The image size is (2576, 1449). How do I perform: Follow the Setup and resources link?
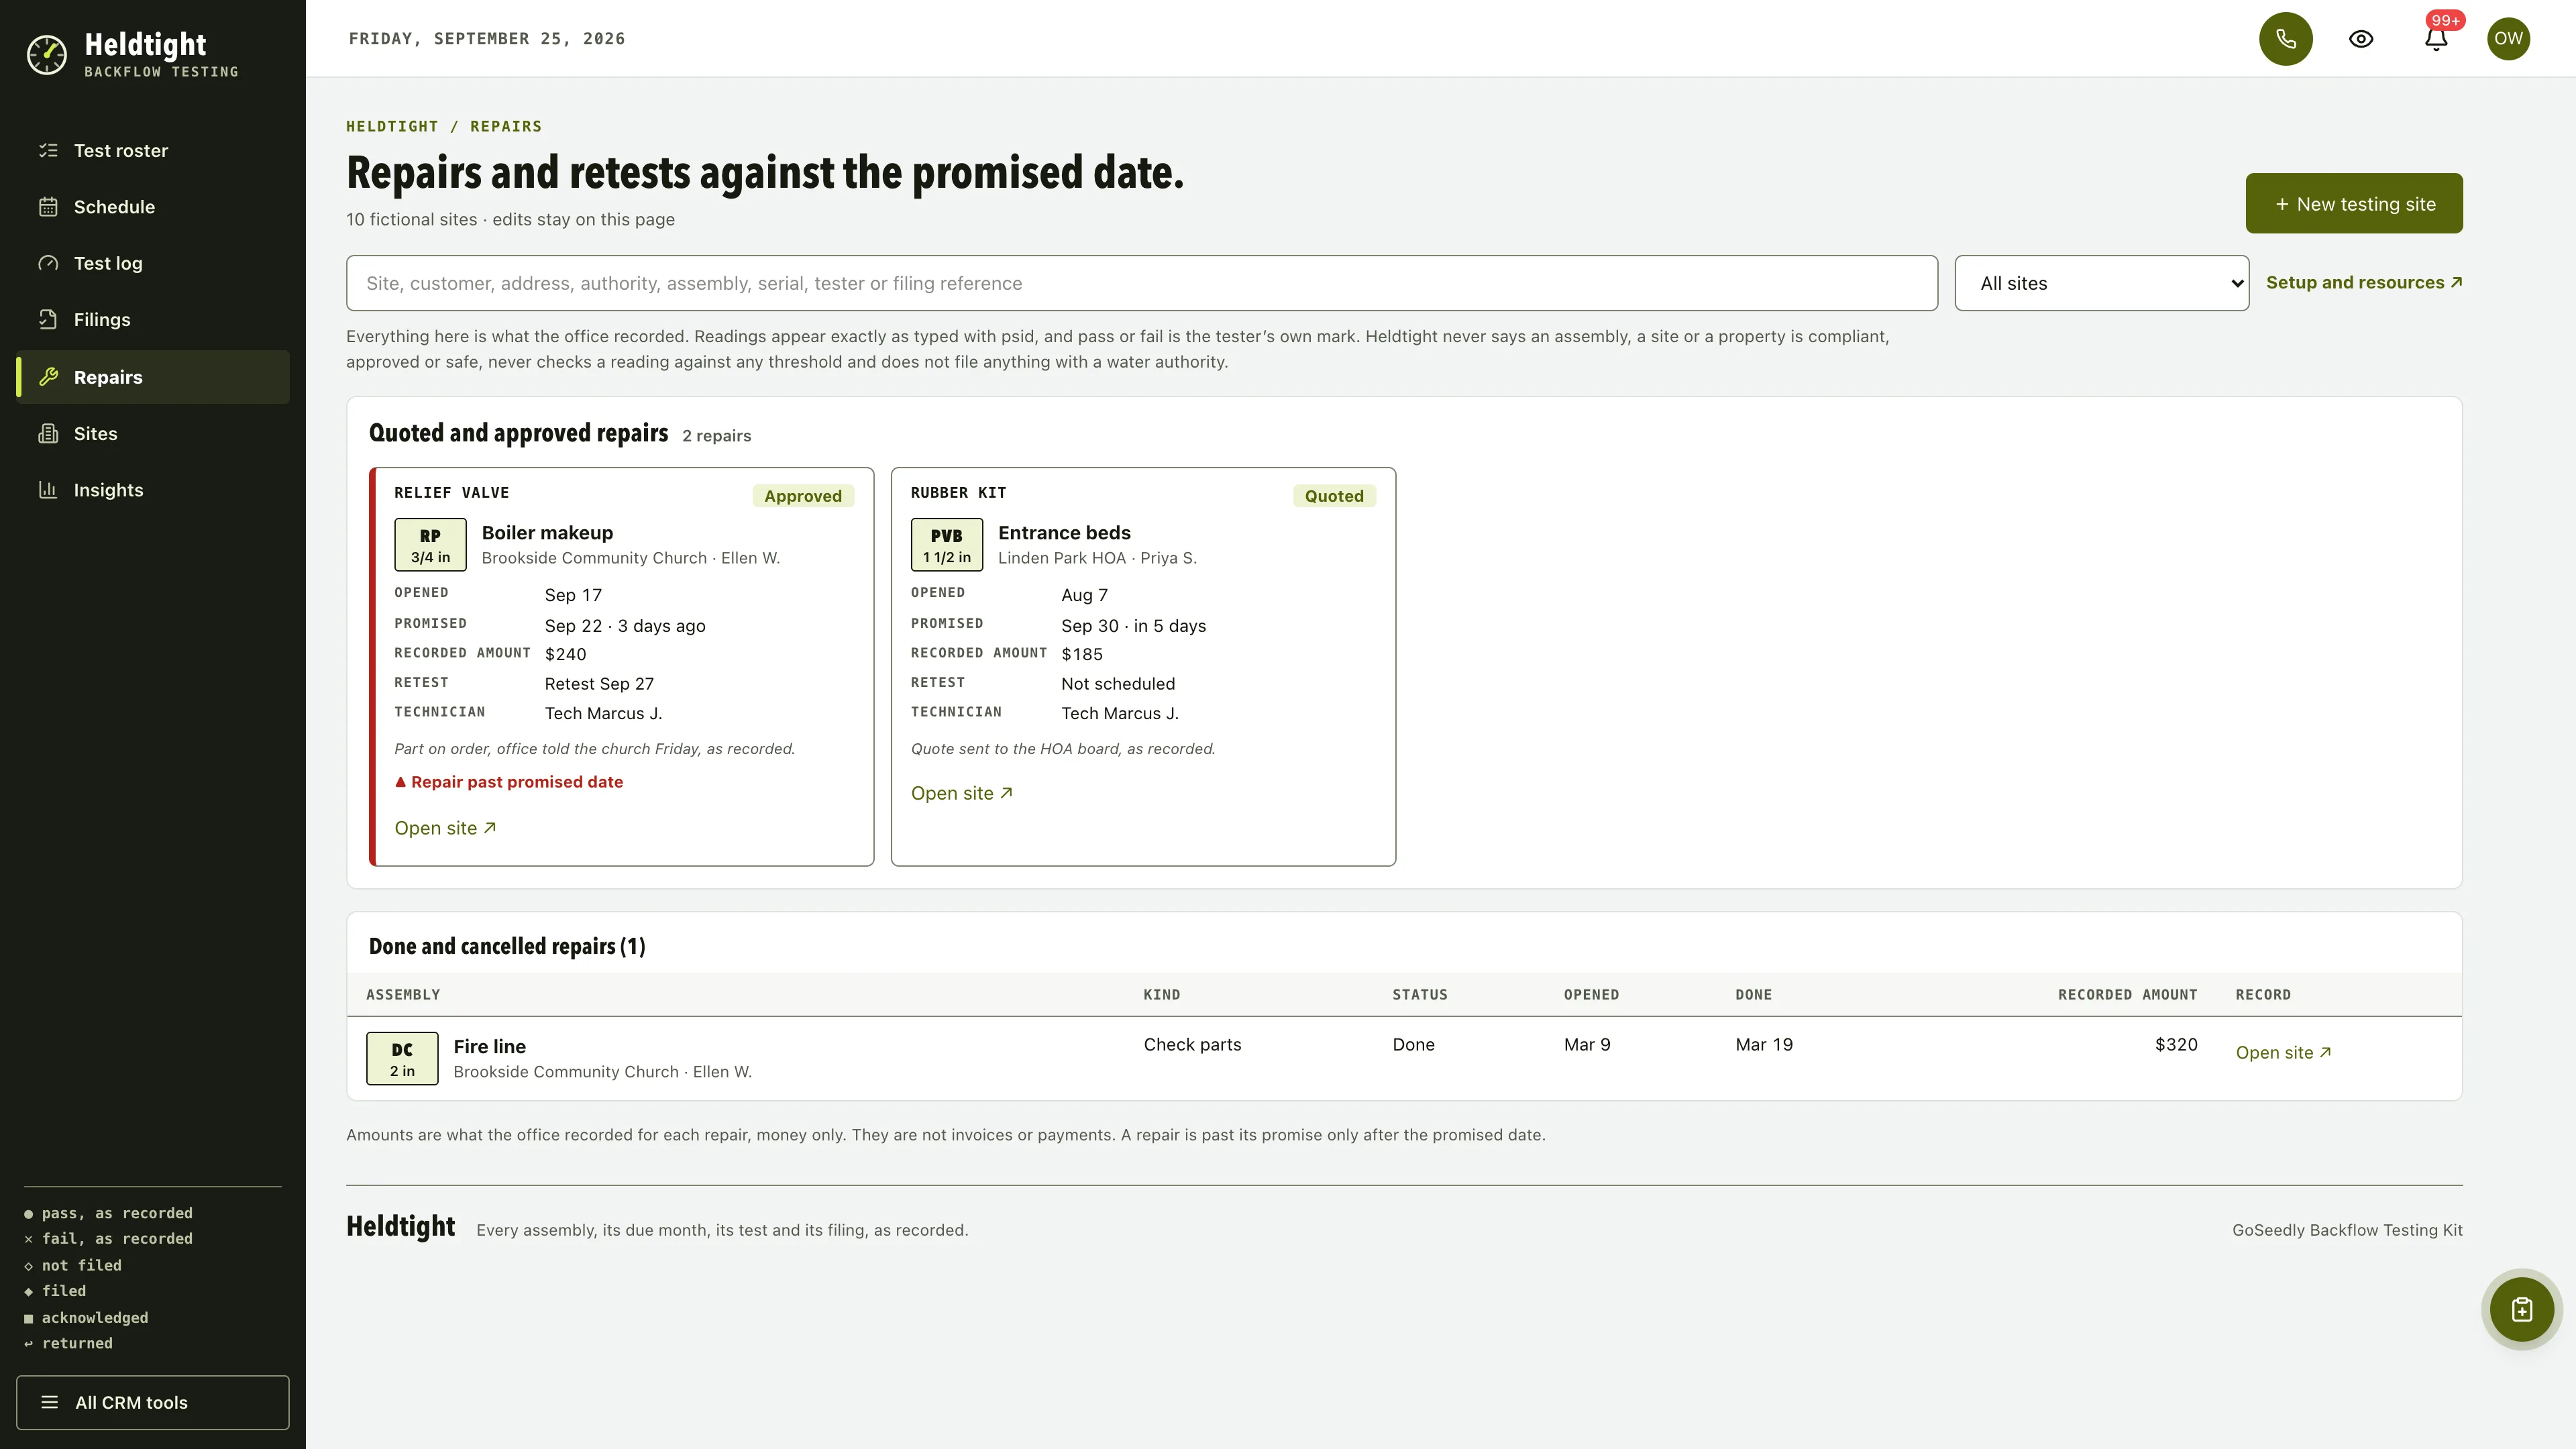pos(2364,283)
